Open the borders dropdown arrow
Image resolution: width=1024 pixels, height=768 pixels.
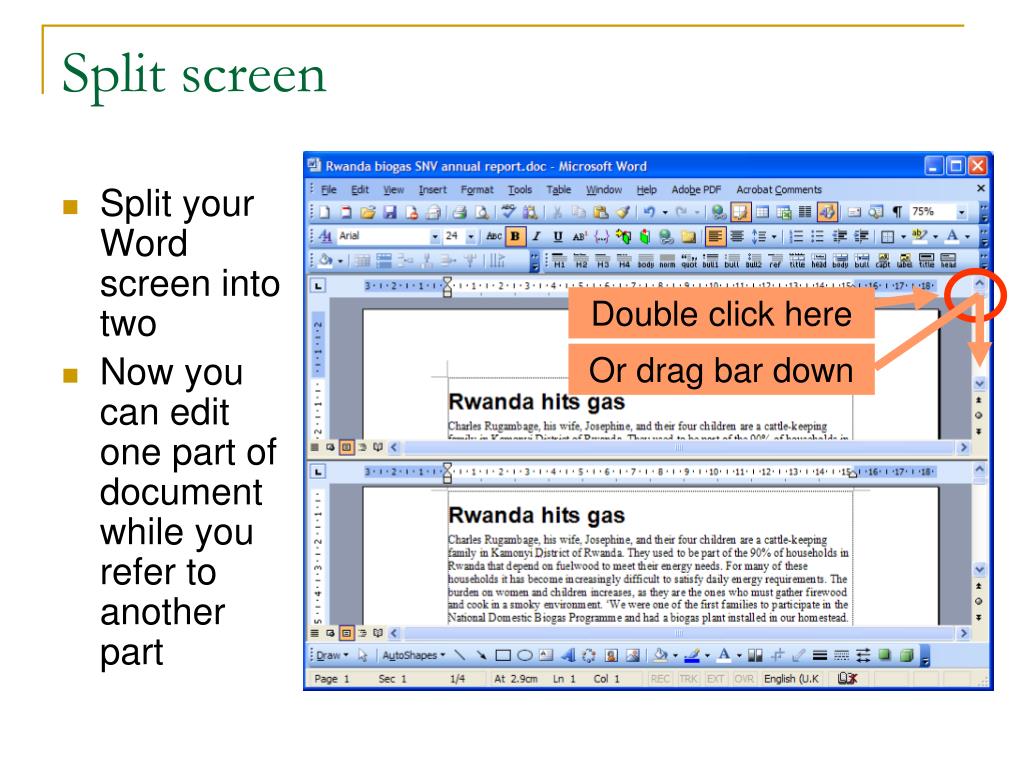(x=903, y=236)
